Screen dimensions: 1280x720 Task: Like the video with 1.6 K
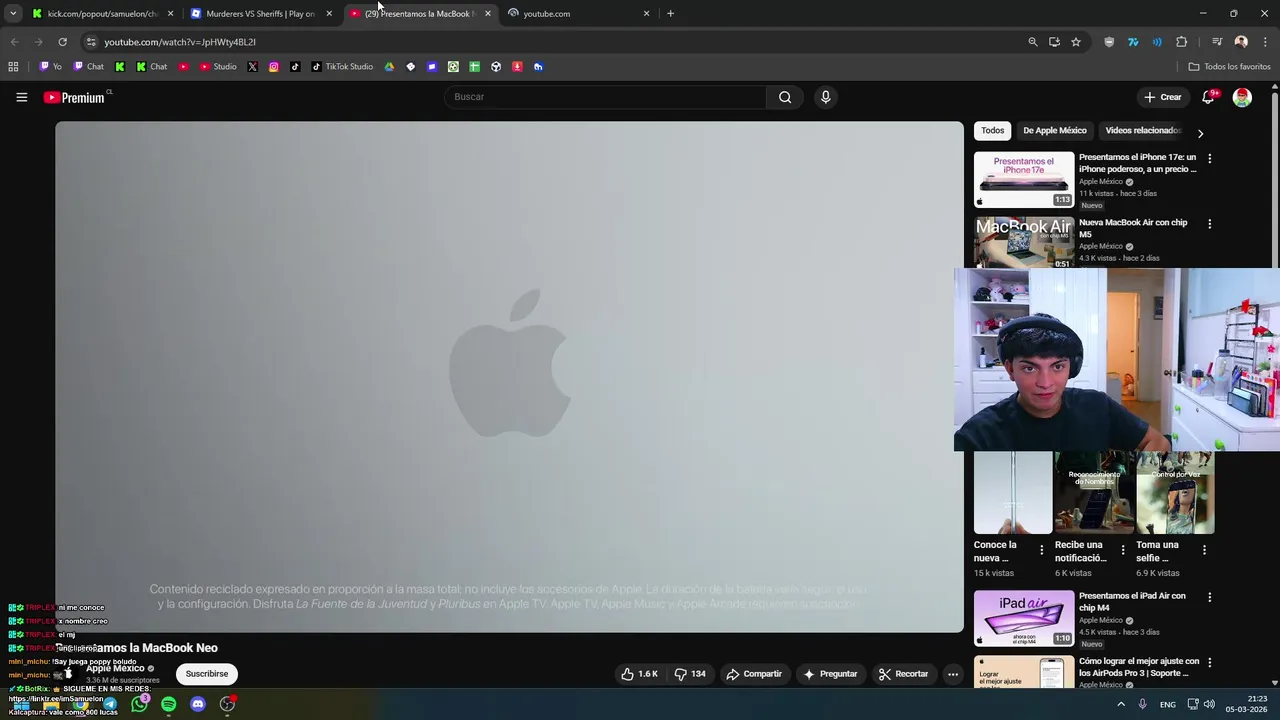pyautogui.click(x=640, y=674)
